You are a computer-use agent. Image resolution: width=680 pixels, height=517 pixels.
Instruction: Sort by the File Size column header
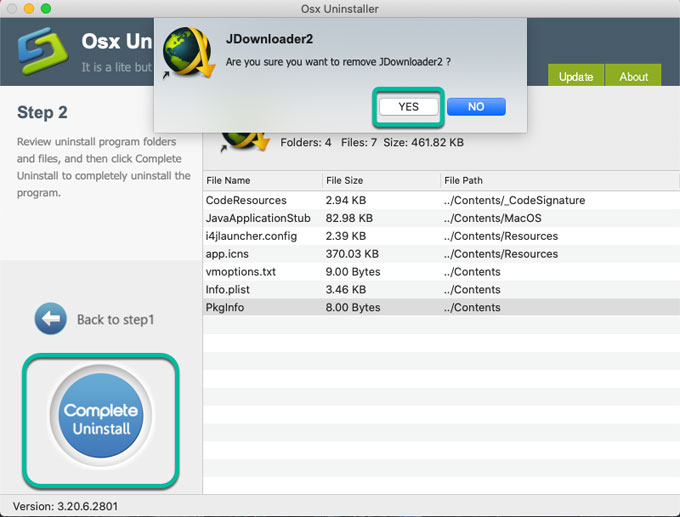click(x=381, y=180)
